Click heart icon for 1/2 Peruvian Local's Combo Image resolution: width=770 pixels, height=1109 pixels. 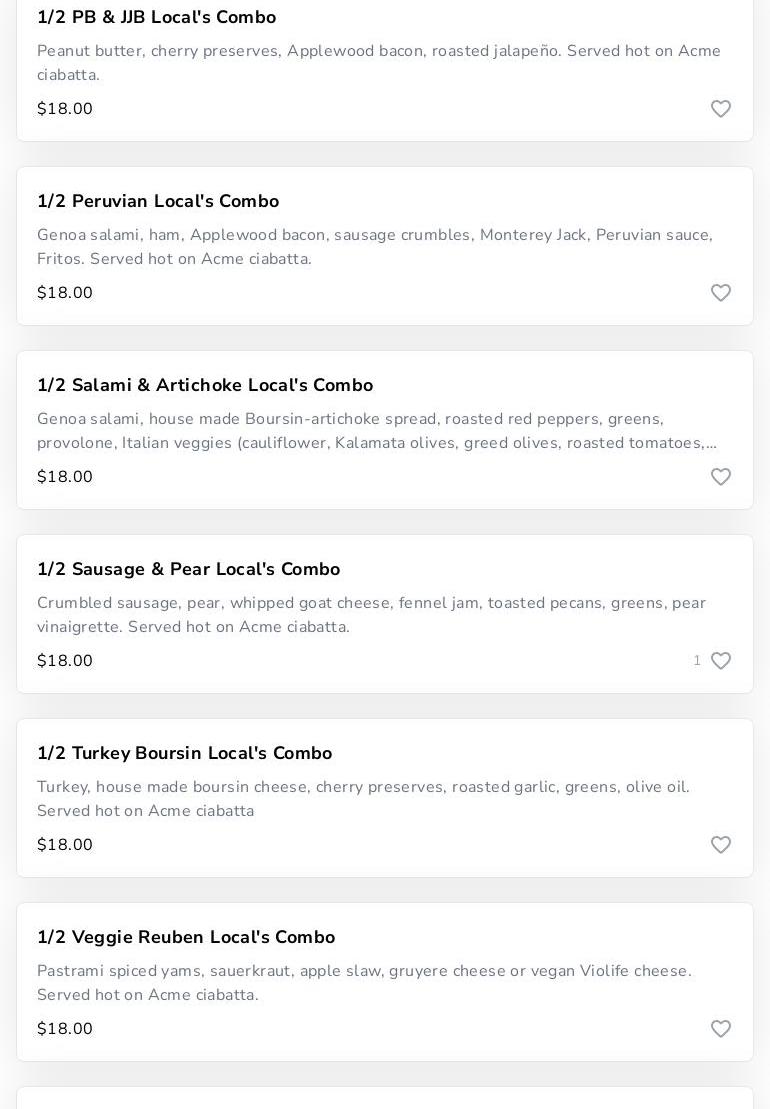[720, 293]
